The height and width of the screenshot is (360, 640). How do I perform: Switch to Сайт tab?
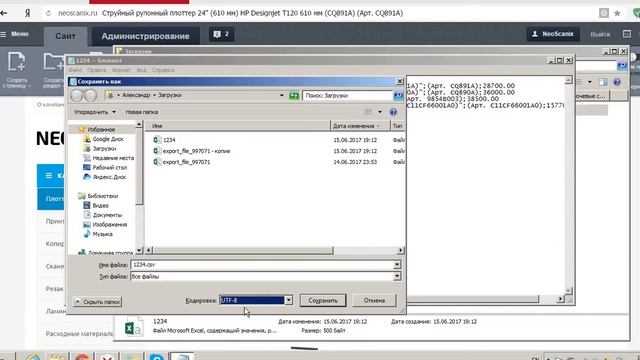tap(65, 36)
